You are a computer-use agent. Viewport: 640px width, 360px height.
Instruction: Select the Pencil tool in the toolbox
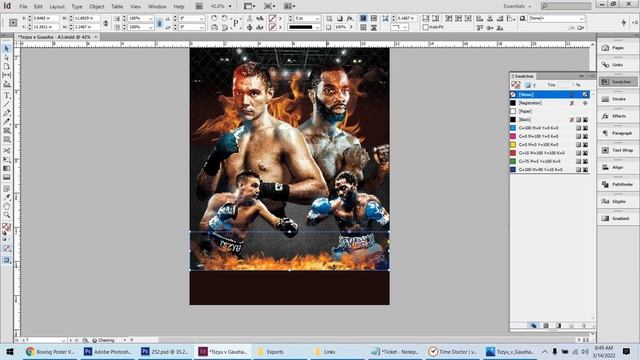pyautogui.click(x=7, y=122)
